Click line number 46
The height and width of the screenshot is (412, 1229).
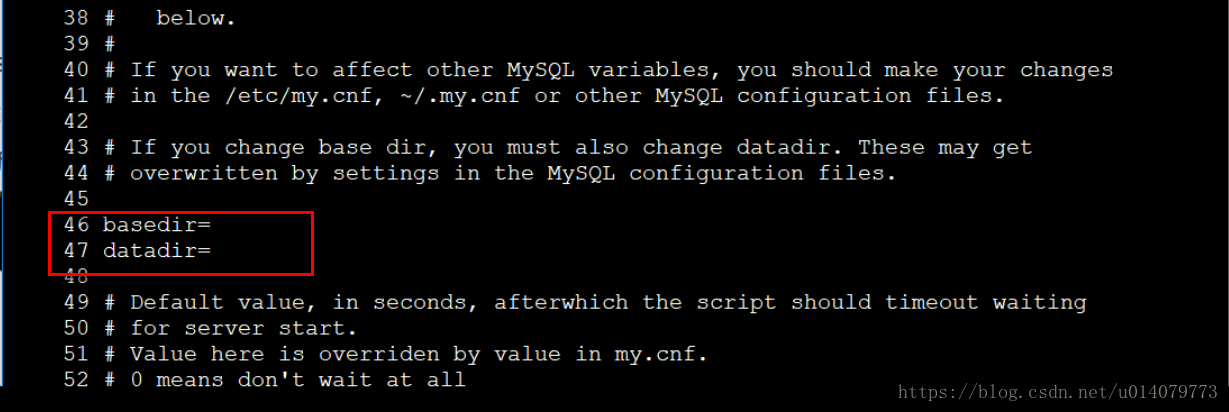coord(75,225)
